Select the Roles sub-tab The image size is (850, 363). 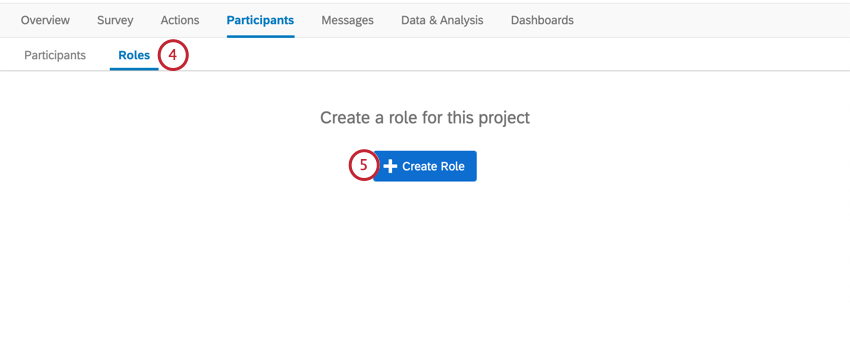[x=134, y=55]
